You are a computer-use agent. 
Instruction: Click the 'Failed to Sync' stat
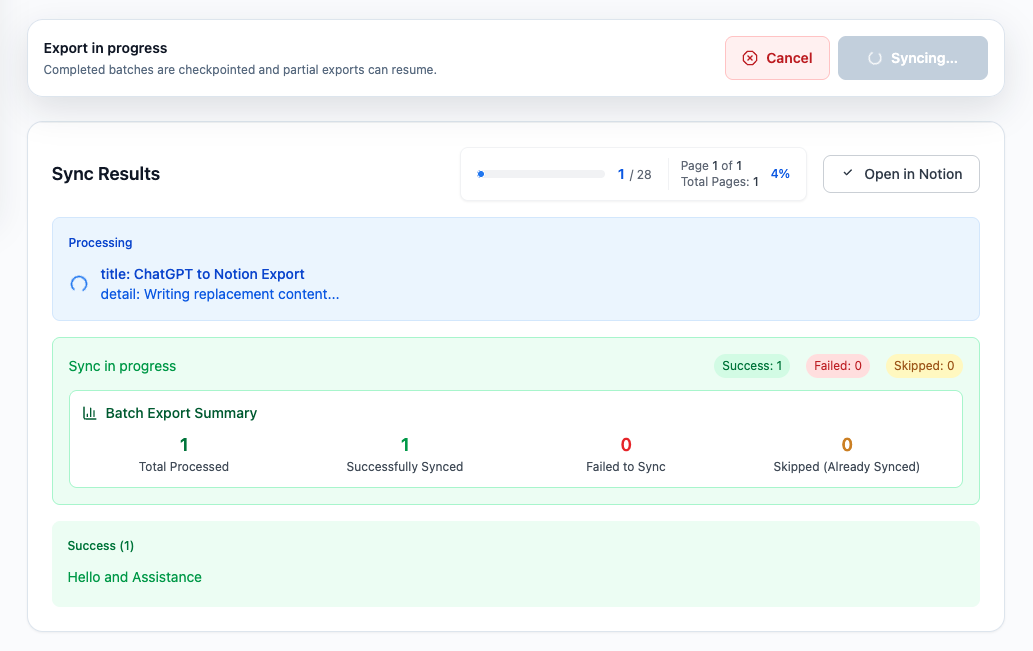(x=626, y=455)
